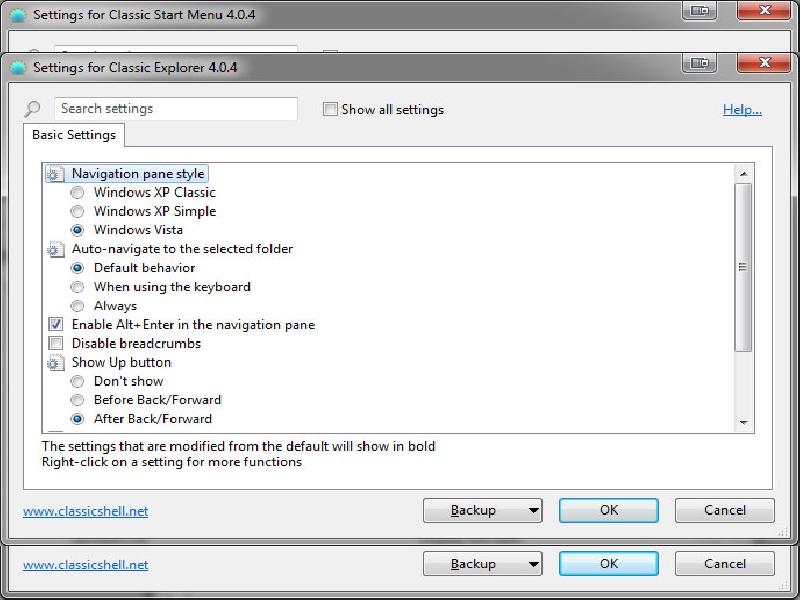Select the Navigation pane style heading
The width and height of the screenshot is (800, 600).
pos(138,174)
